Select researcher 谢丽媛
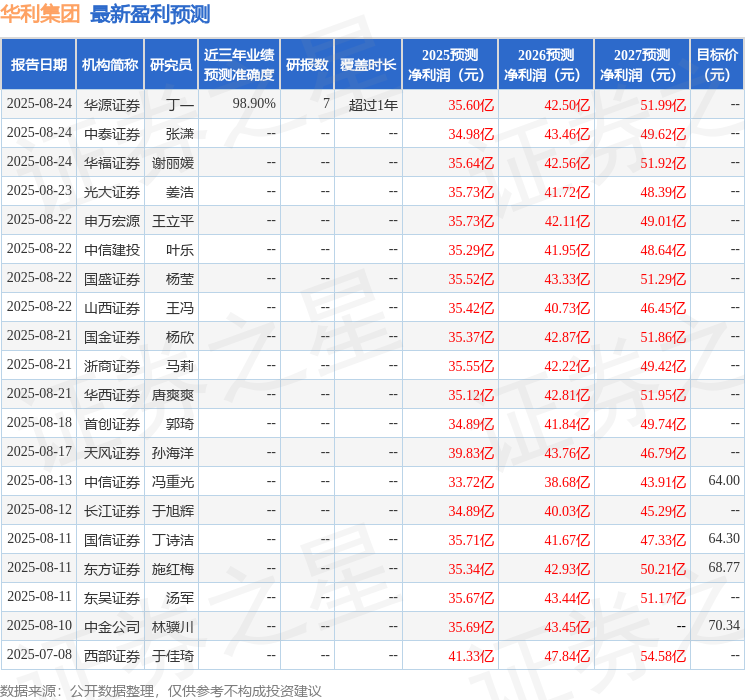 tap(173, 163)
